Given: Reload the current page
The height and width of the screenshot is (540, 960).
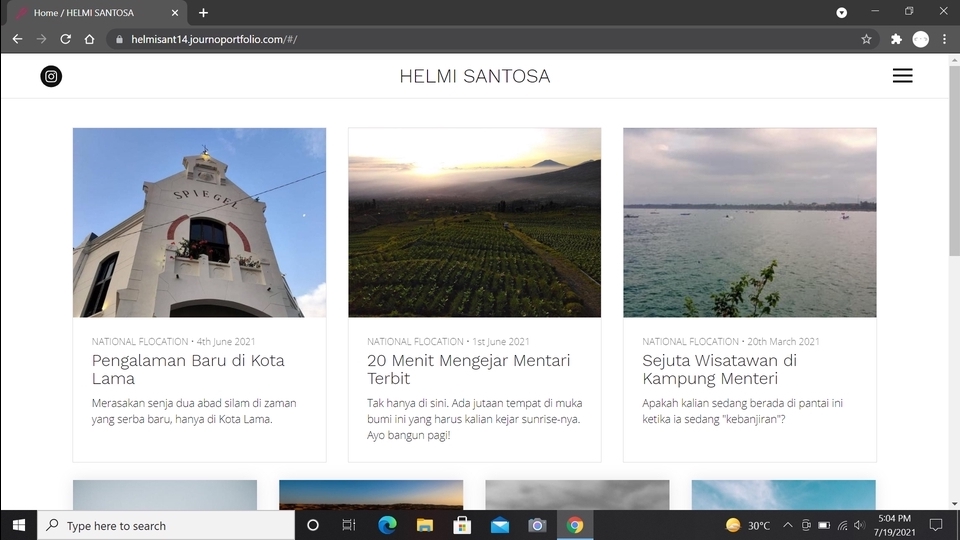Looking at the screenshot, I should 66,39.
